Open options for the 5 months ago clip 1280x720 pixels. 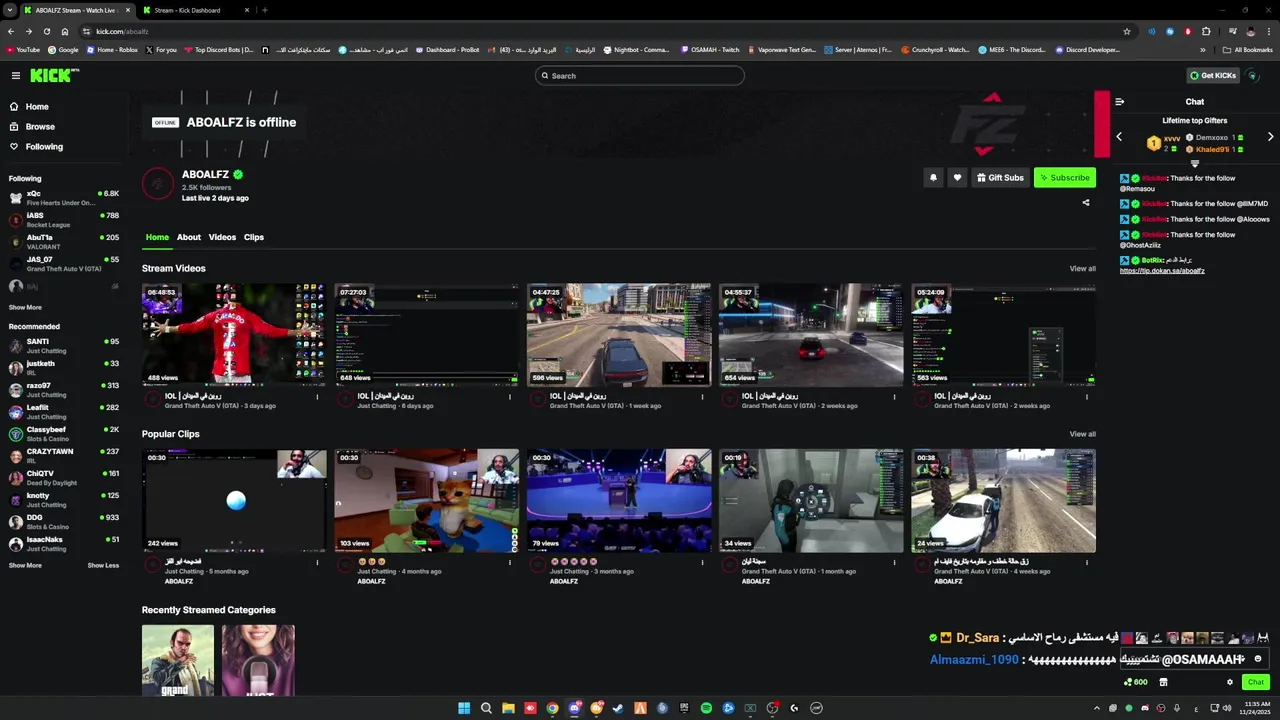pyautogui.click(x=318, y=562)
